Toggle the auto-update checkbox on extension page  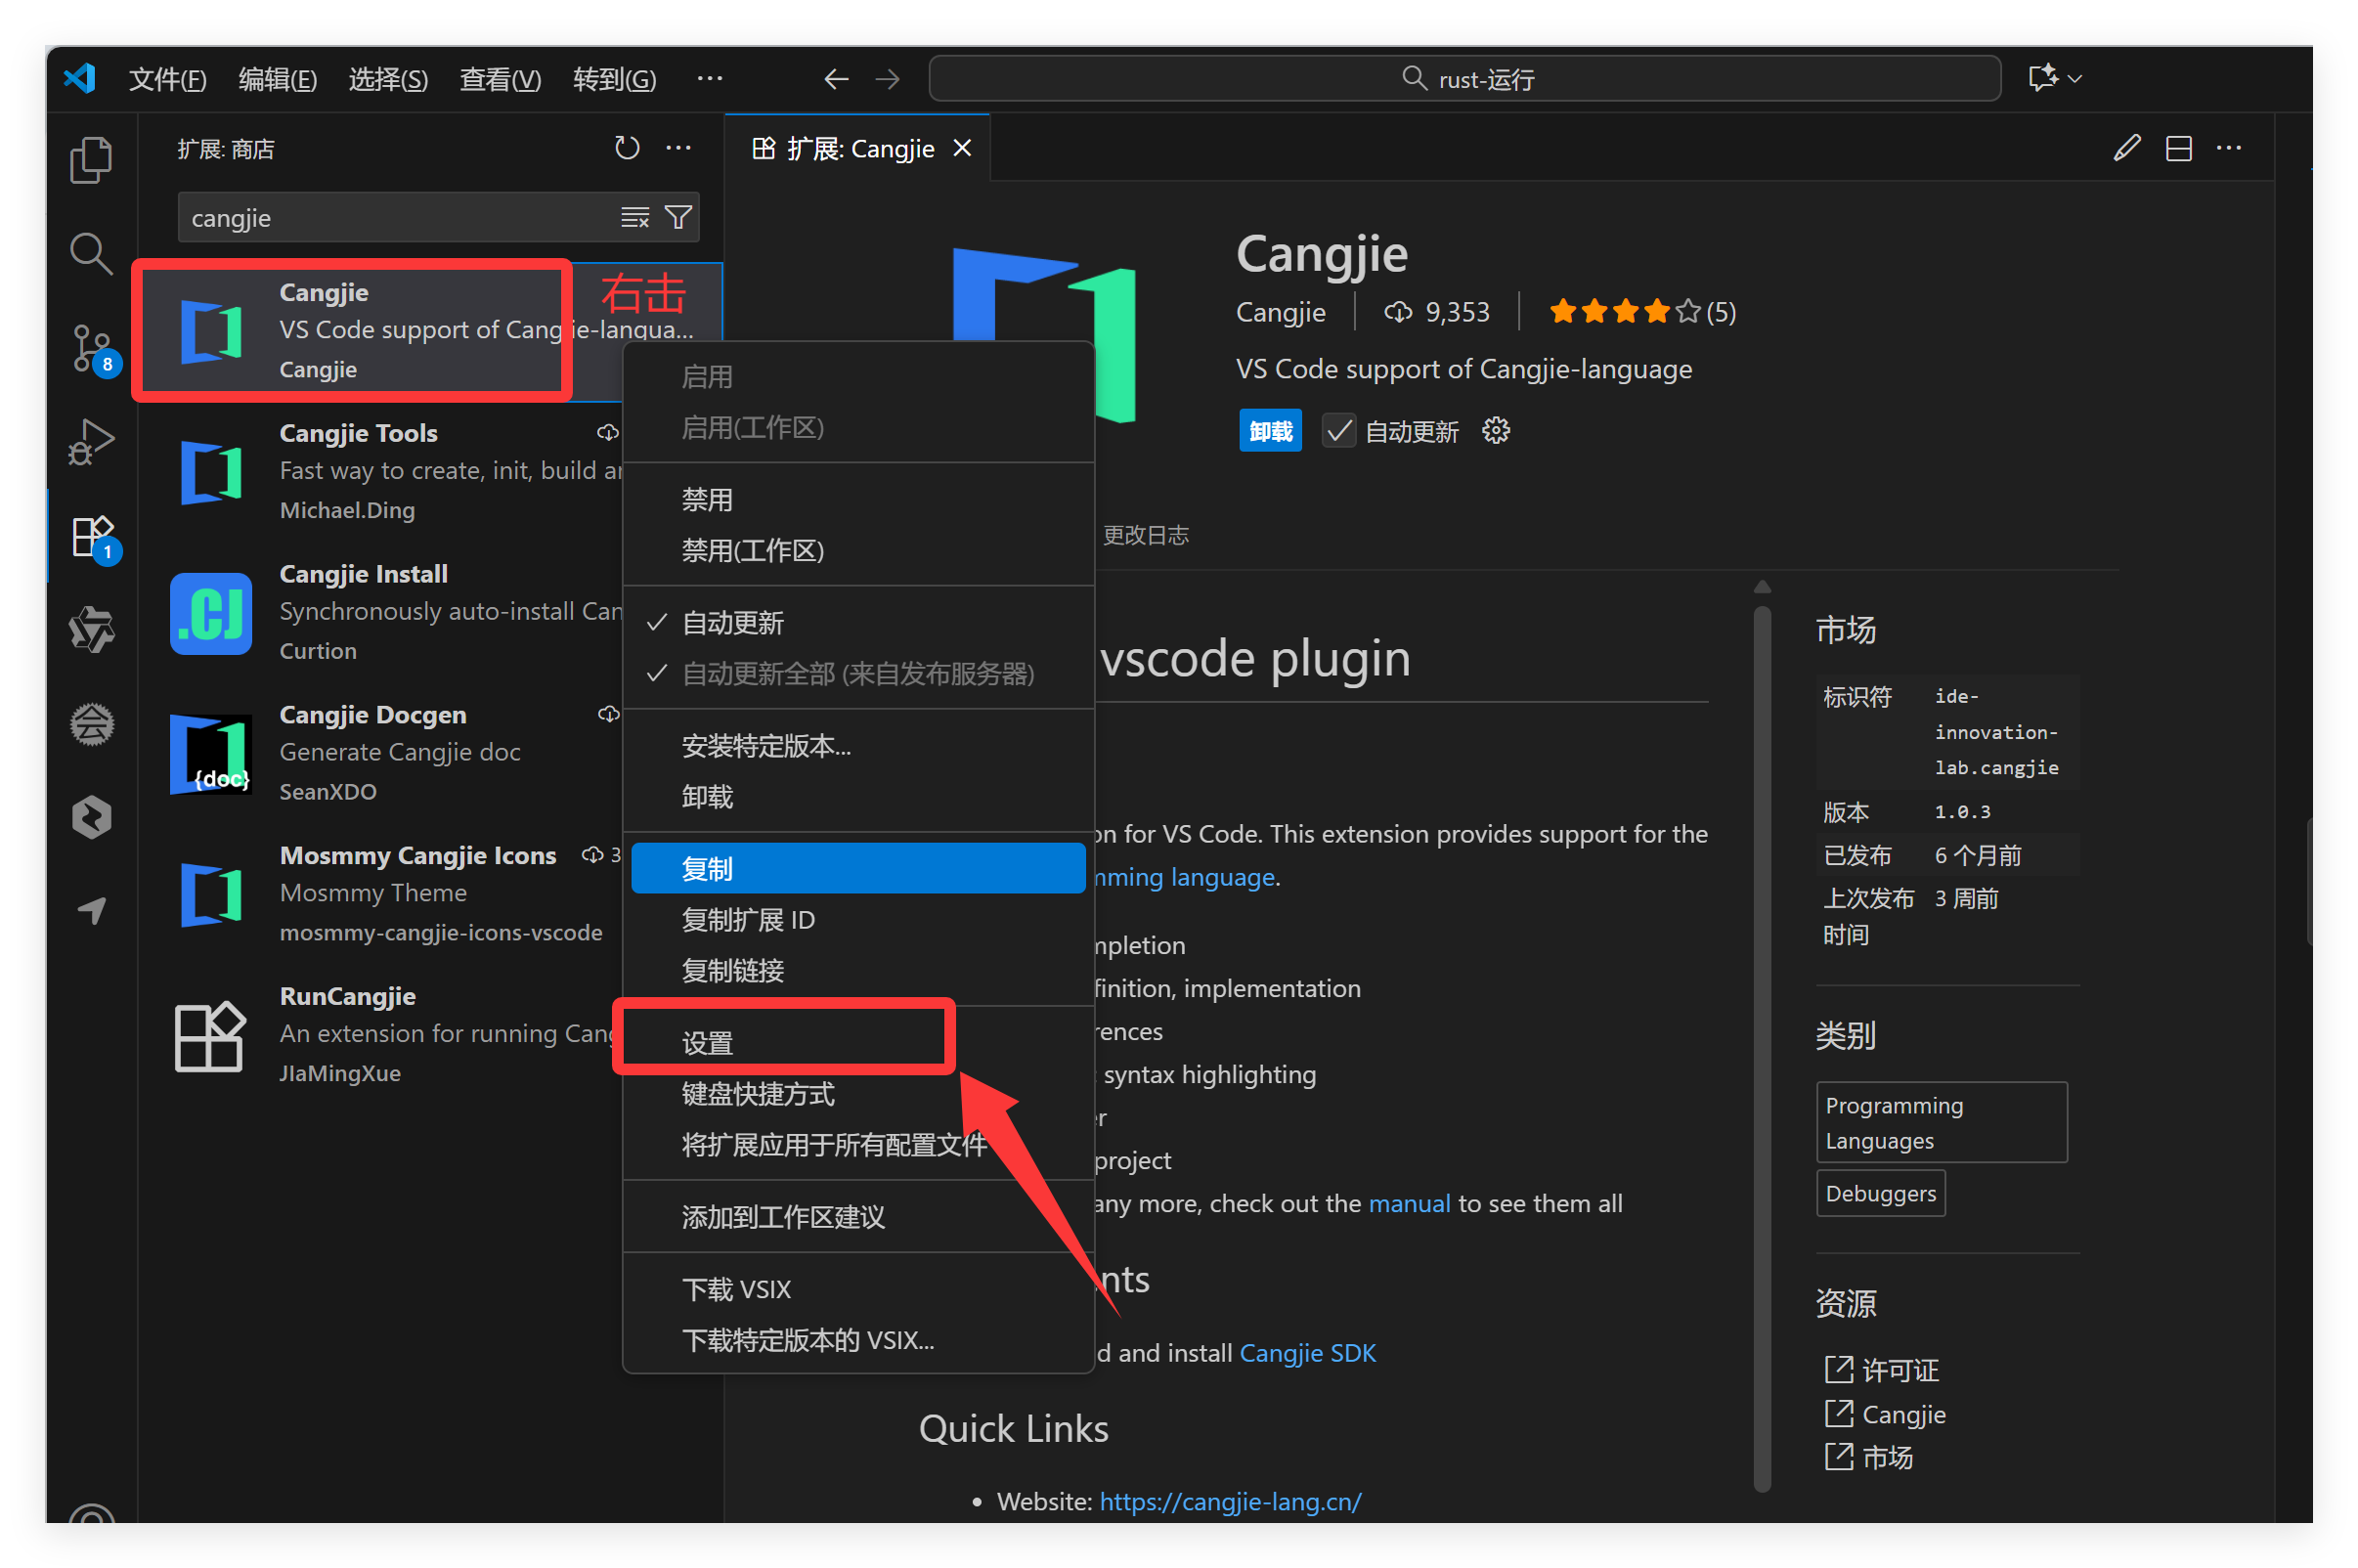click(x=1338, y=431)
